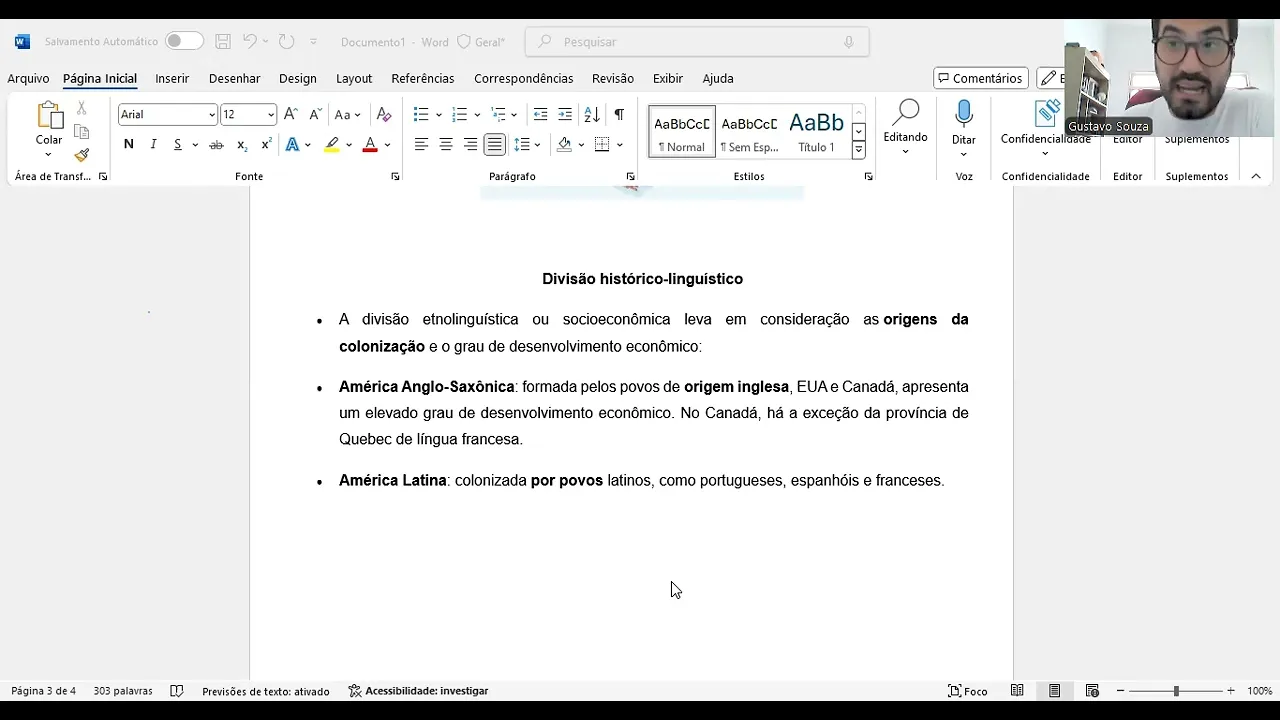This screenshot has width=1280, height=720.
Task: Open the borders dropdown arrow
Action: click(x=619, y=145)
